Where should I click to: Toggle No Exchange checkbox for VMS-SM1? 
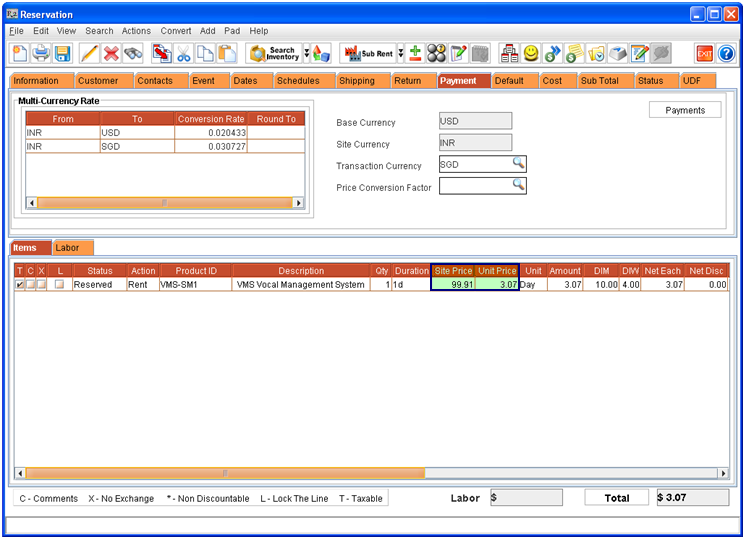pos(41,285)
